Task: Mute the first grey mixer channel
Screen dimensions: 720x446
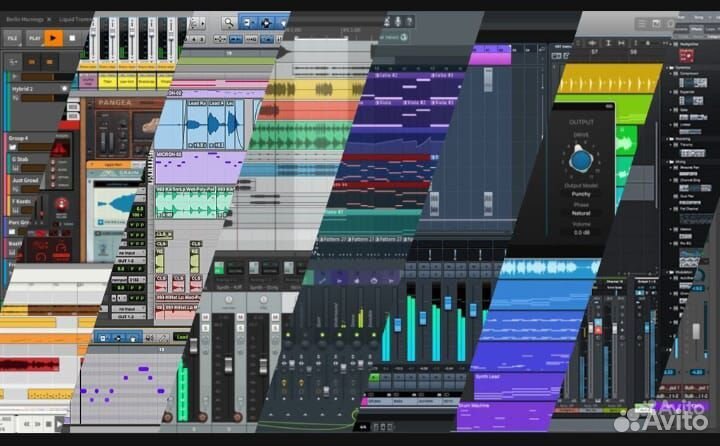Action: [205, 318]
